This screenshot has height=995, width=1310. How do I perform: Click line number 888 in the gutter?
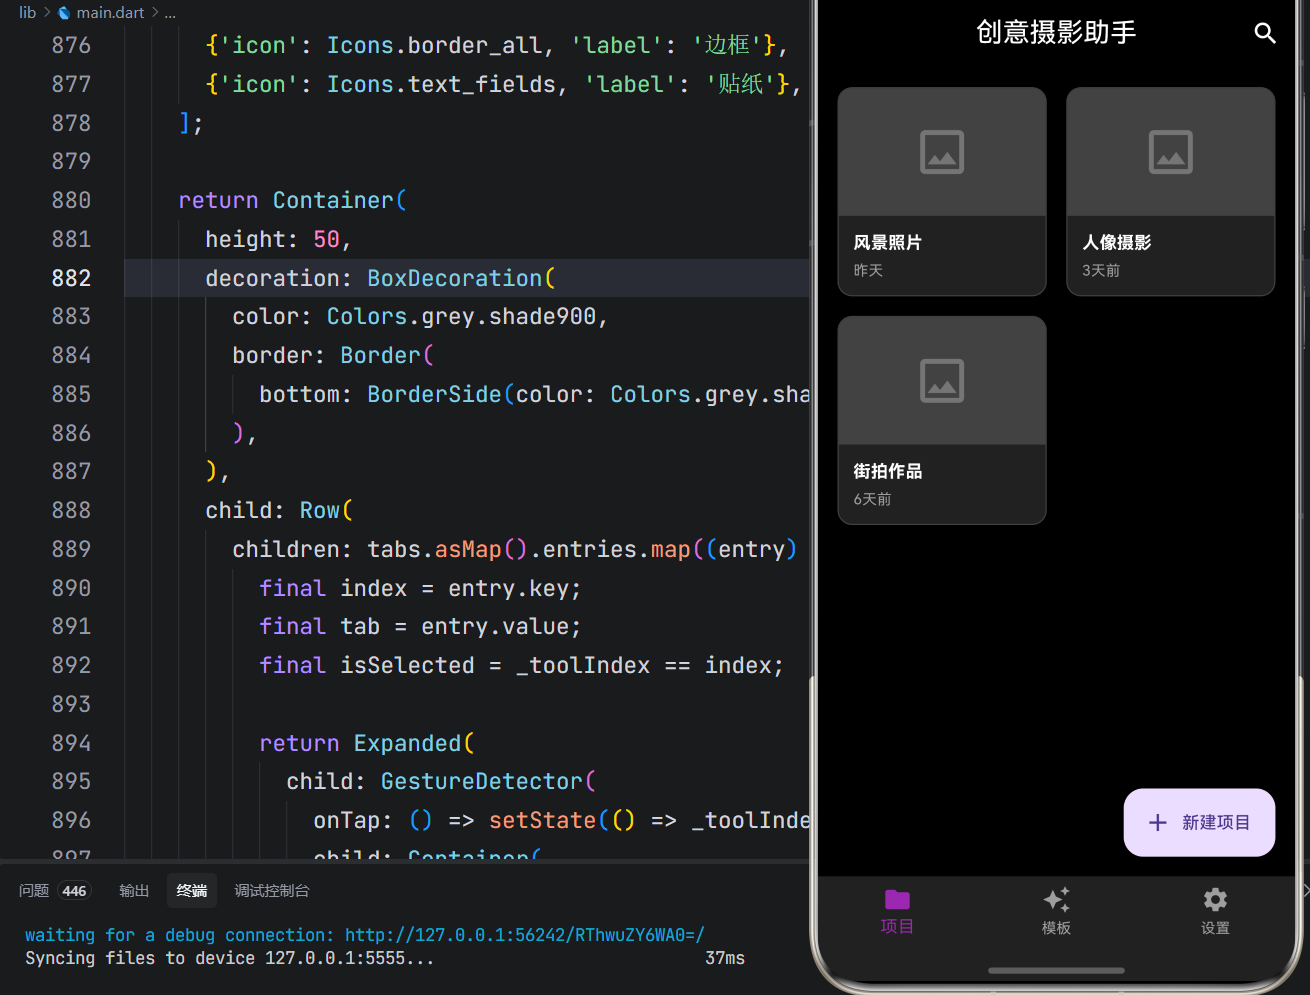[x=71, y=510]
